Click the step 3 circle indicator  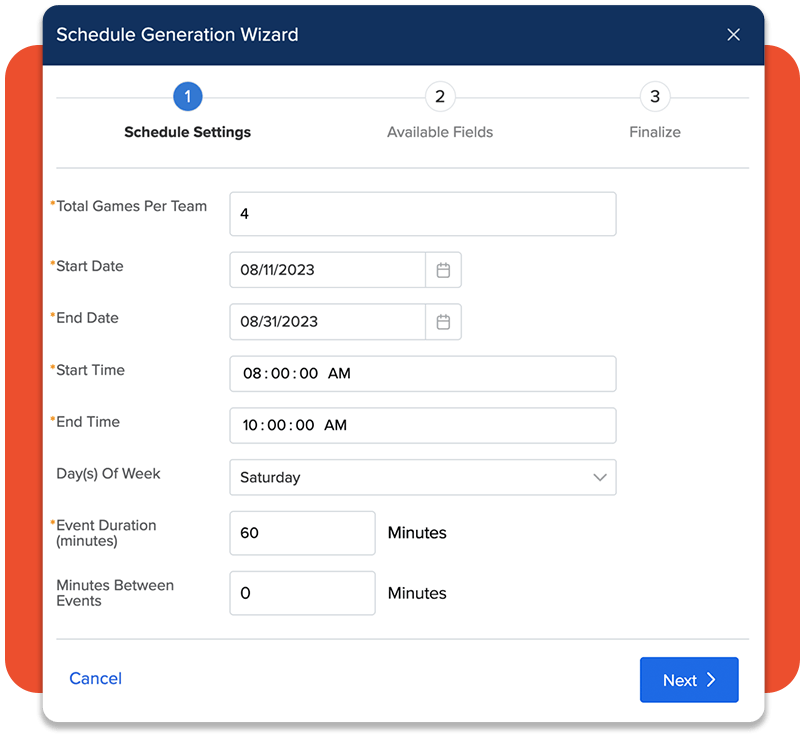pyautogui.click(x=655, y=96)
